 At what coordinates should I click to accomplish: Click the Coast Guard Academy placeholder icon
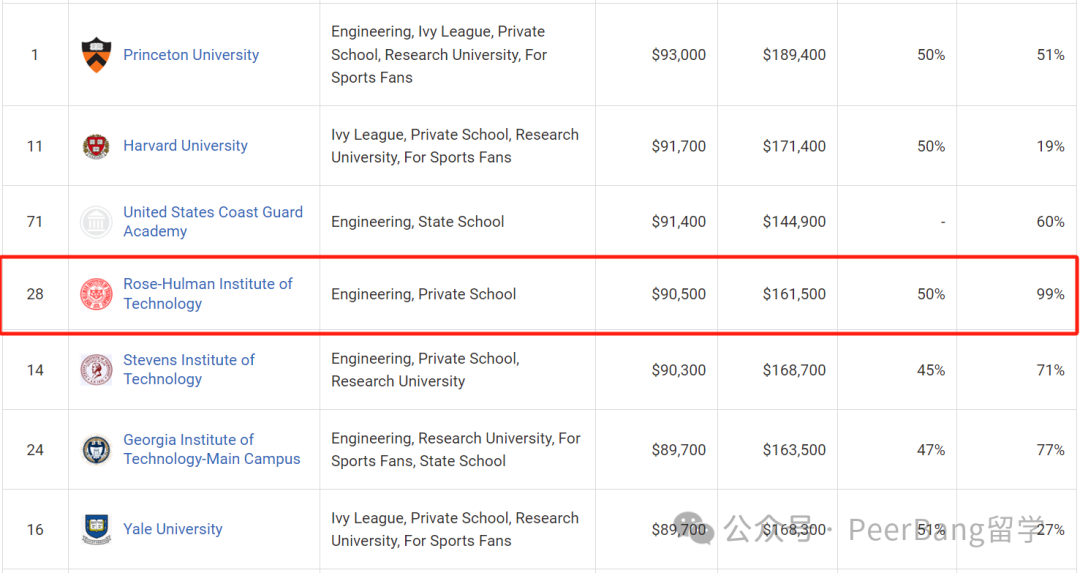(x=96, y=222)
